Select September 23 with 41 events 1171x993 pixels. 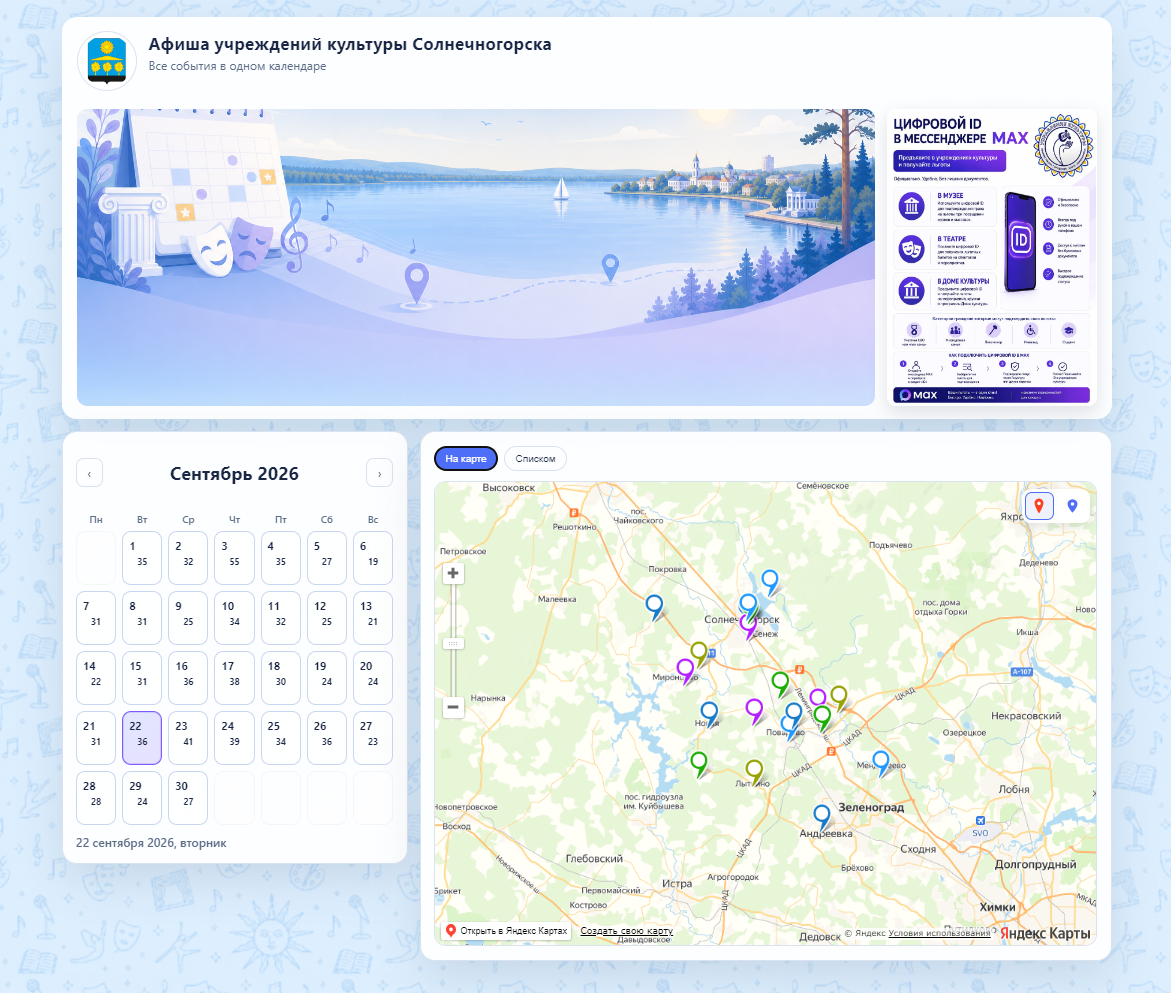coord(188,738)
